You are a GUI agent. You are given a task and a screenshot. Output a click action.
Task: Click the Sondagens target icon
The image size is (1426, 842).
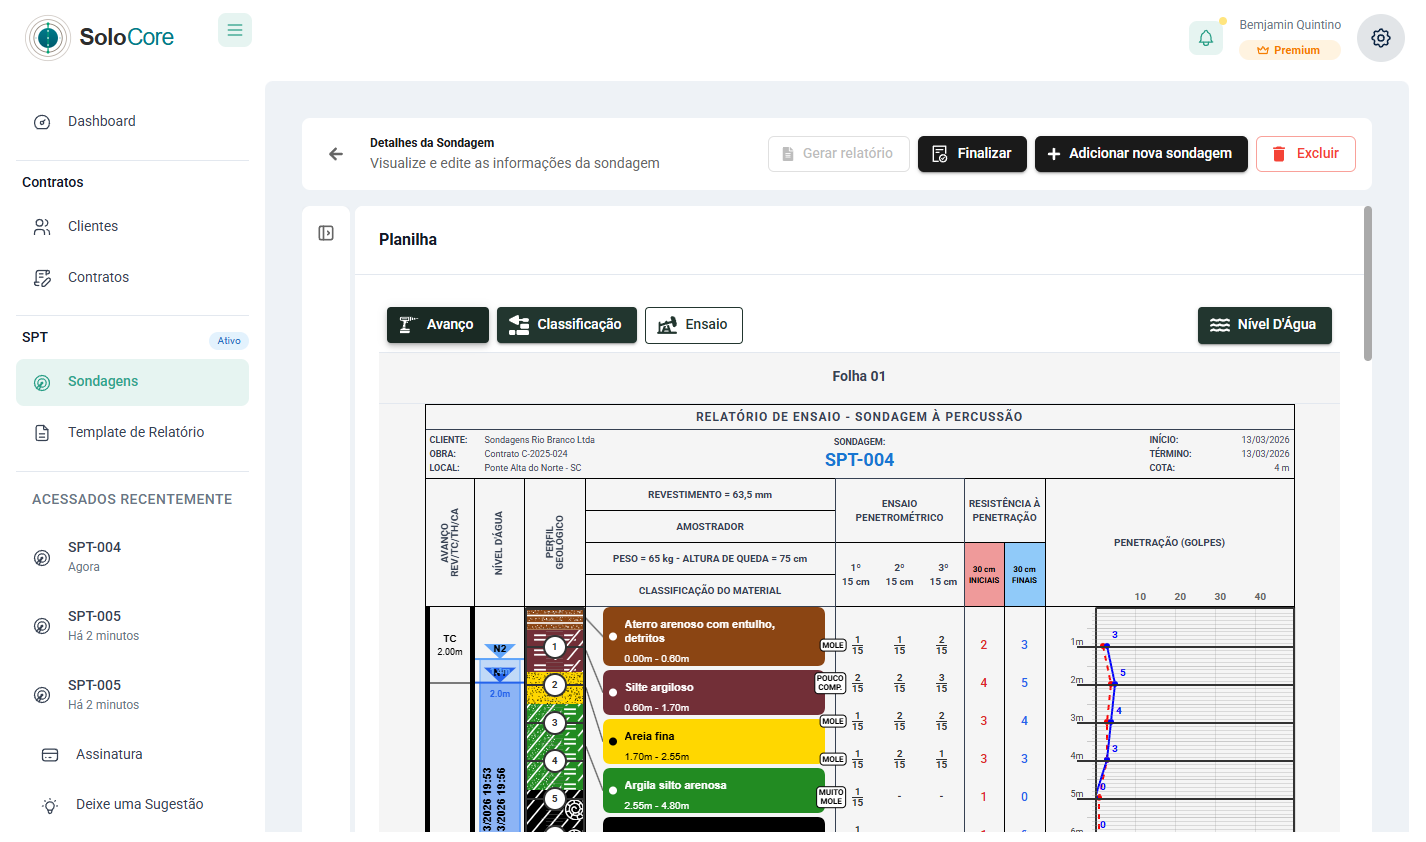(x=42, y=383)
